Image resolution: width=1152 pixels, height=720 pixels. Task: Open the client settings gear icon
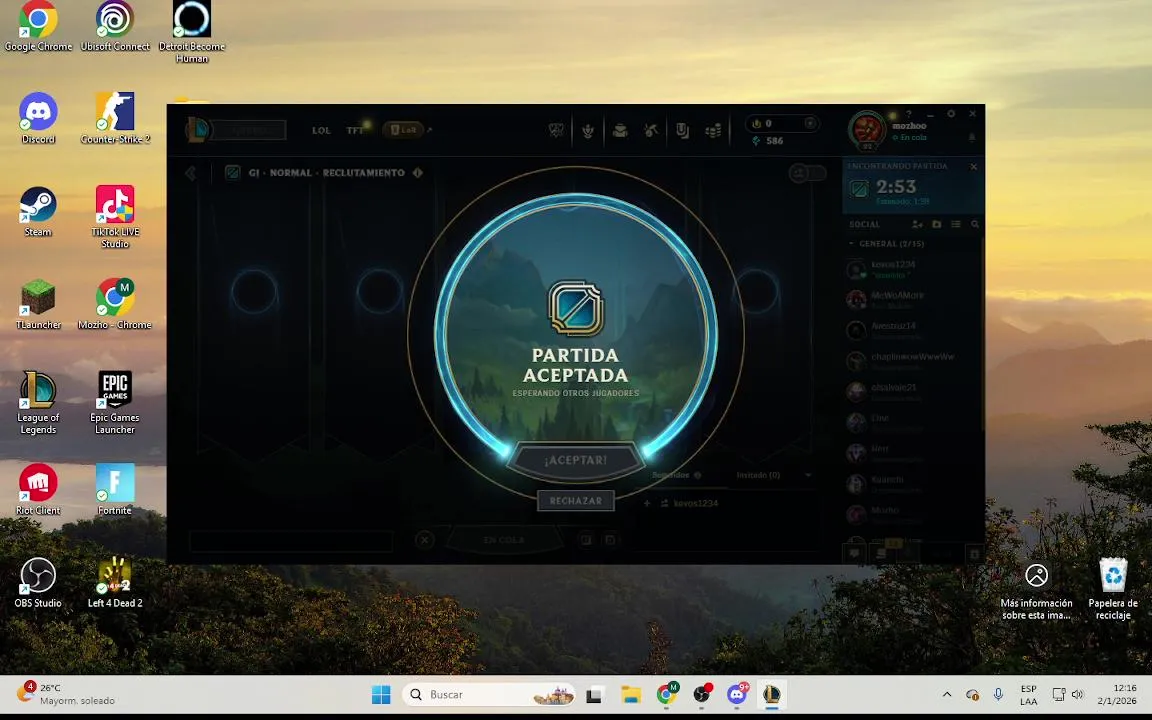coord(951,114)
